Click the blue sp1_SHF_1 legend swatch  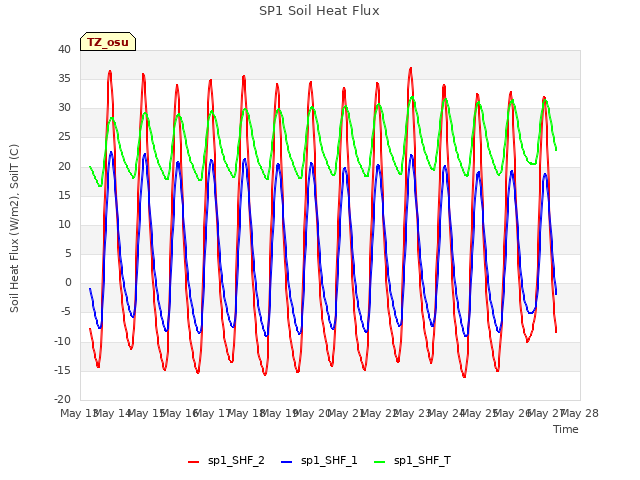click(287, 462)
